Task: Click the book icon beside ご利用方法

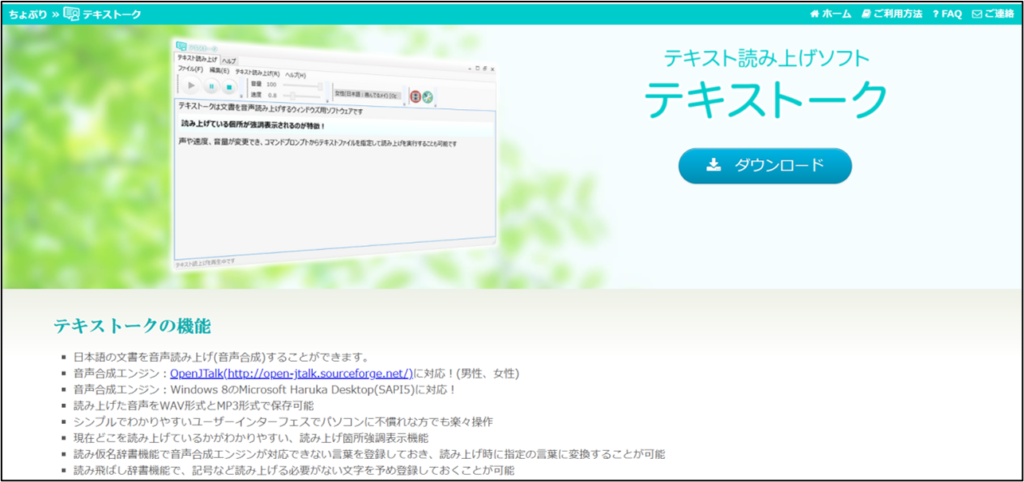Action: (x=866, y=14)
